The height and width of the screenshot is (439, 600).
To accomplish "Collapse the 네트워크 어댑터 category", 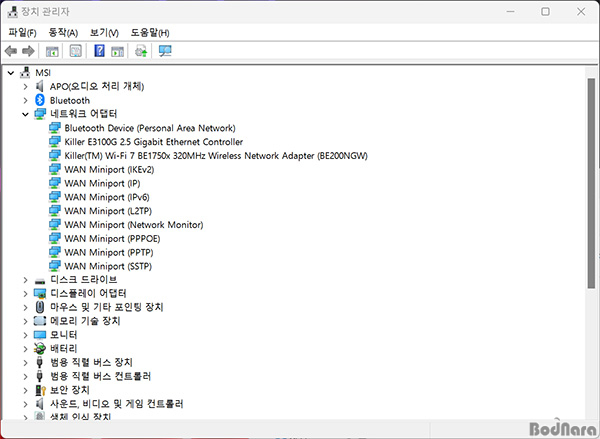I will click(x=25, y=115).
